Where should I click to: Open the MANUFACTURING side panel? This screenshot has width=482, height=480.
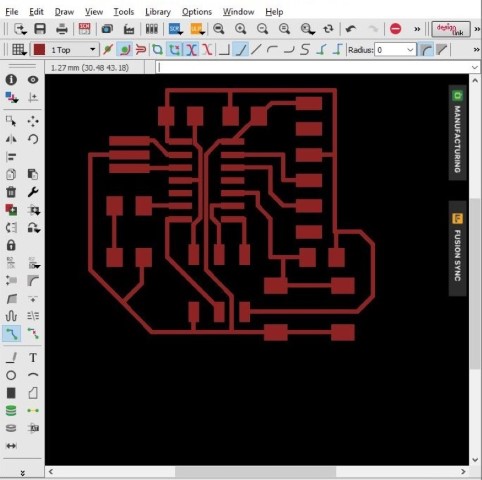pos(457,133)
